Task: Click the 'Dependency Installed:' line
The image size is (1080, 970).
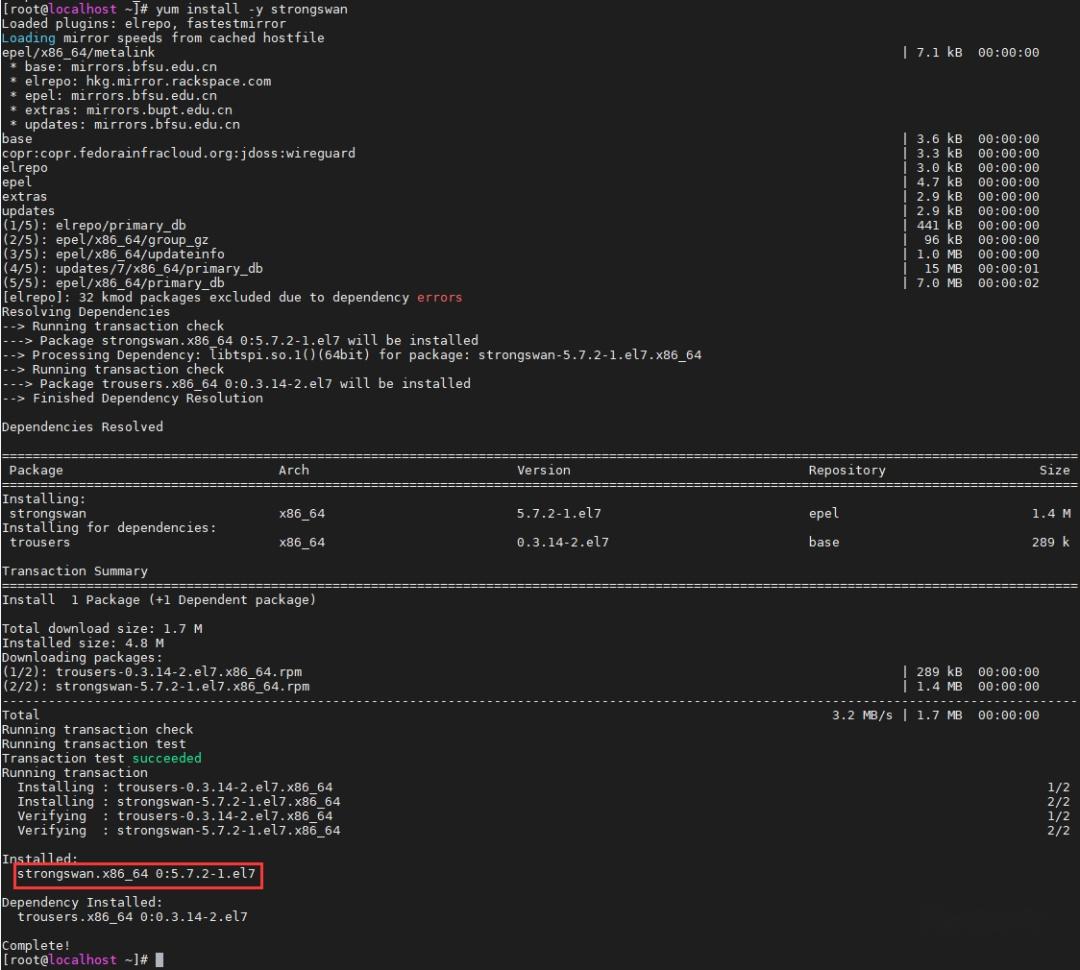Action: [x=82, y=902]
